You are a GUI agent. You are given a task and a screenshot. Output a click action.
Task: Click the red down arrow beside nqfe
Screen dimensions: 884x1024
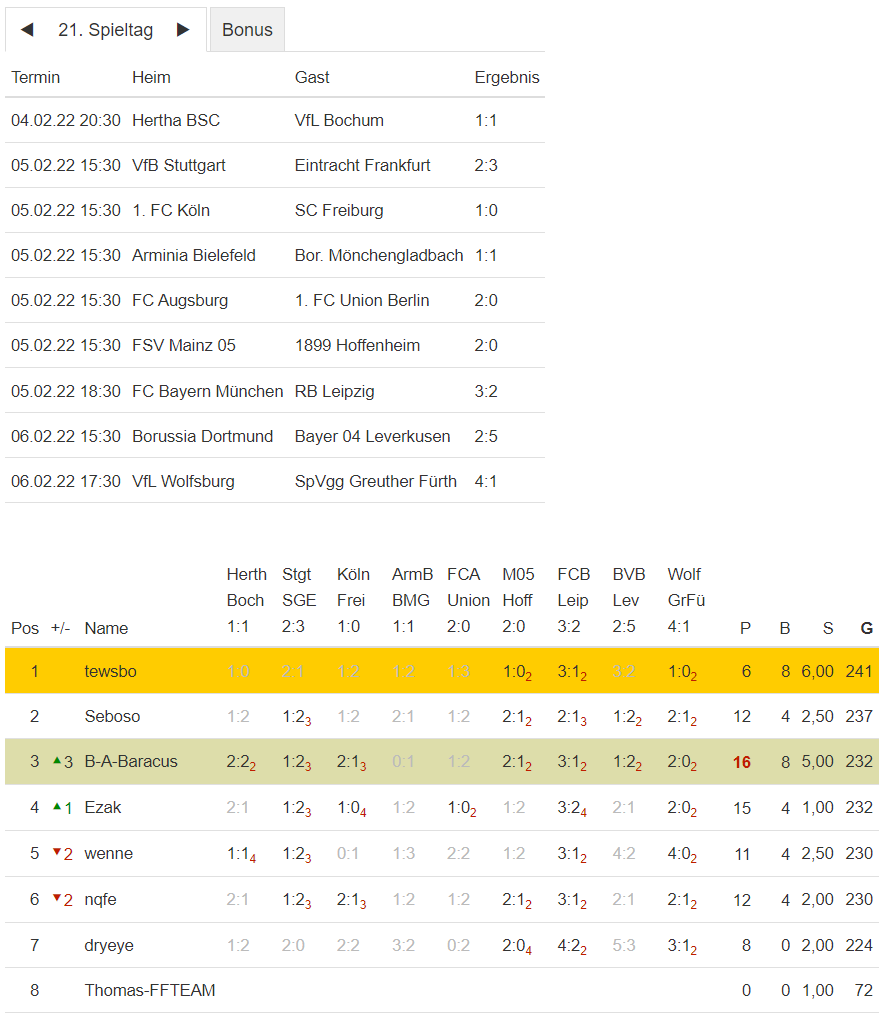(56, 899)
